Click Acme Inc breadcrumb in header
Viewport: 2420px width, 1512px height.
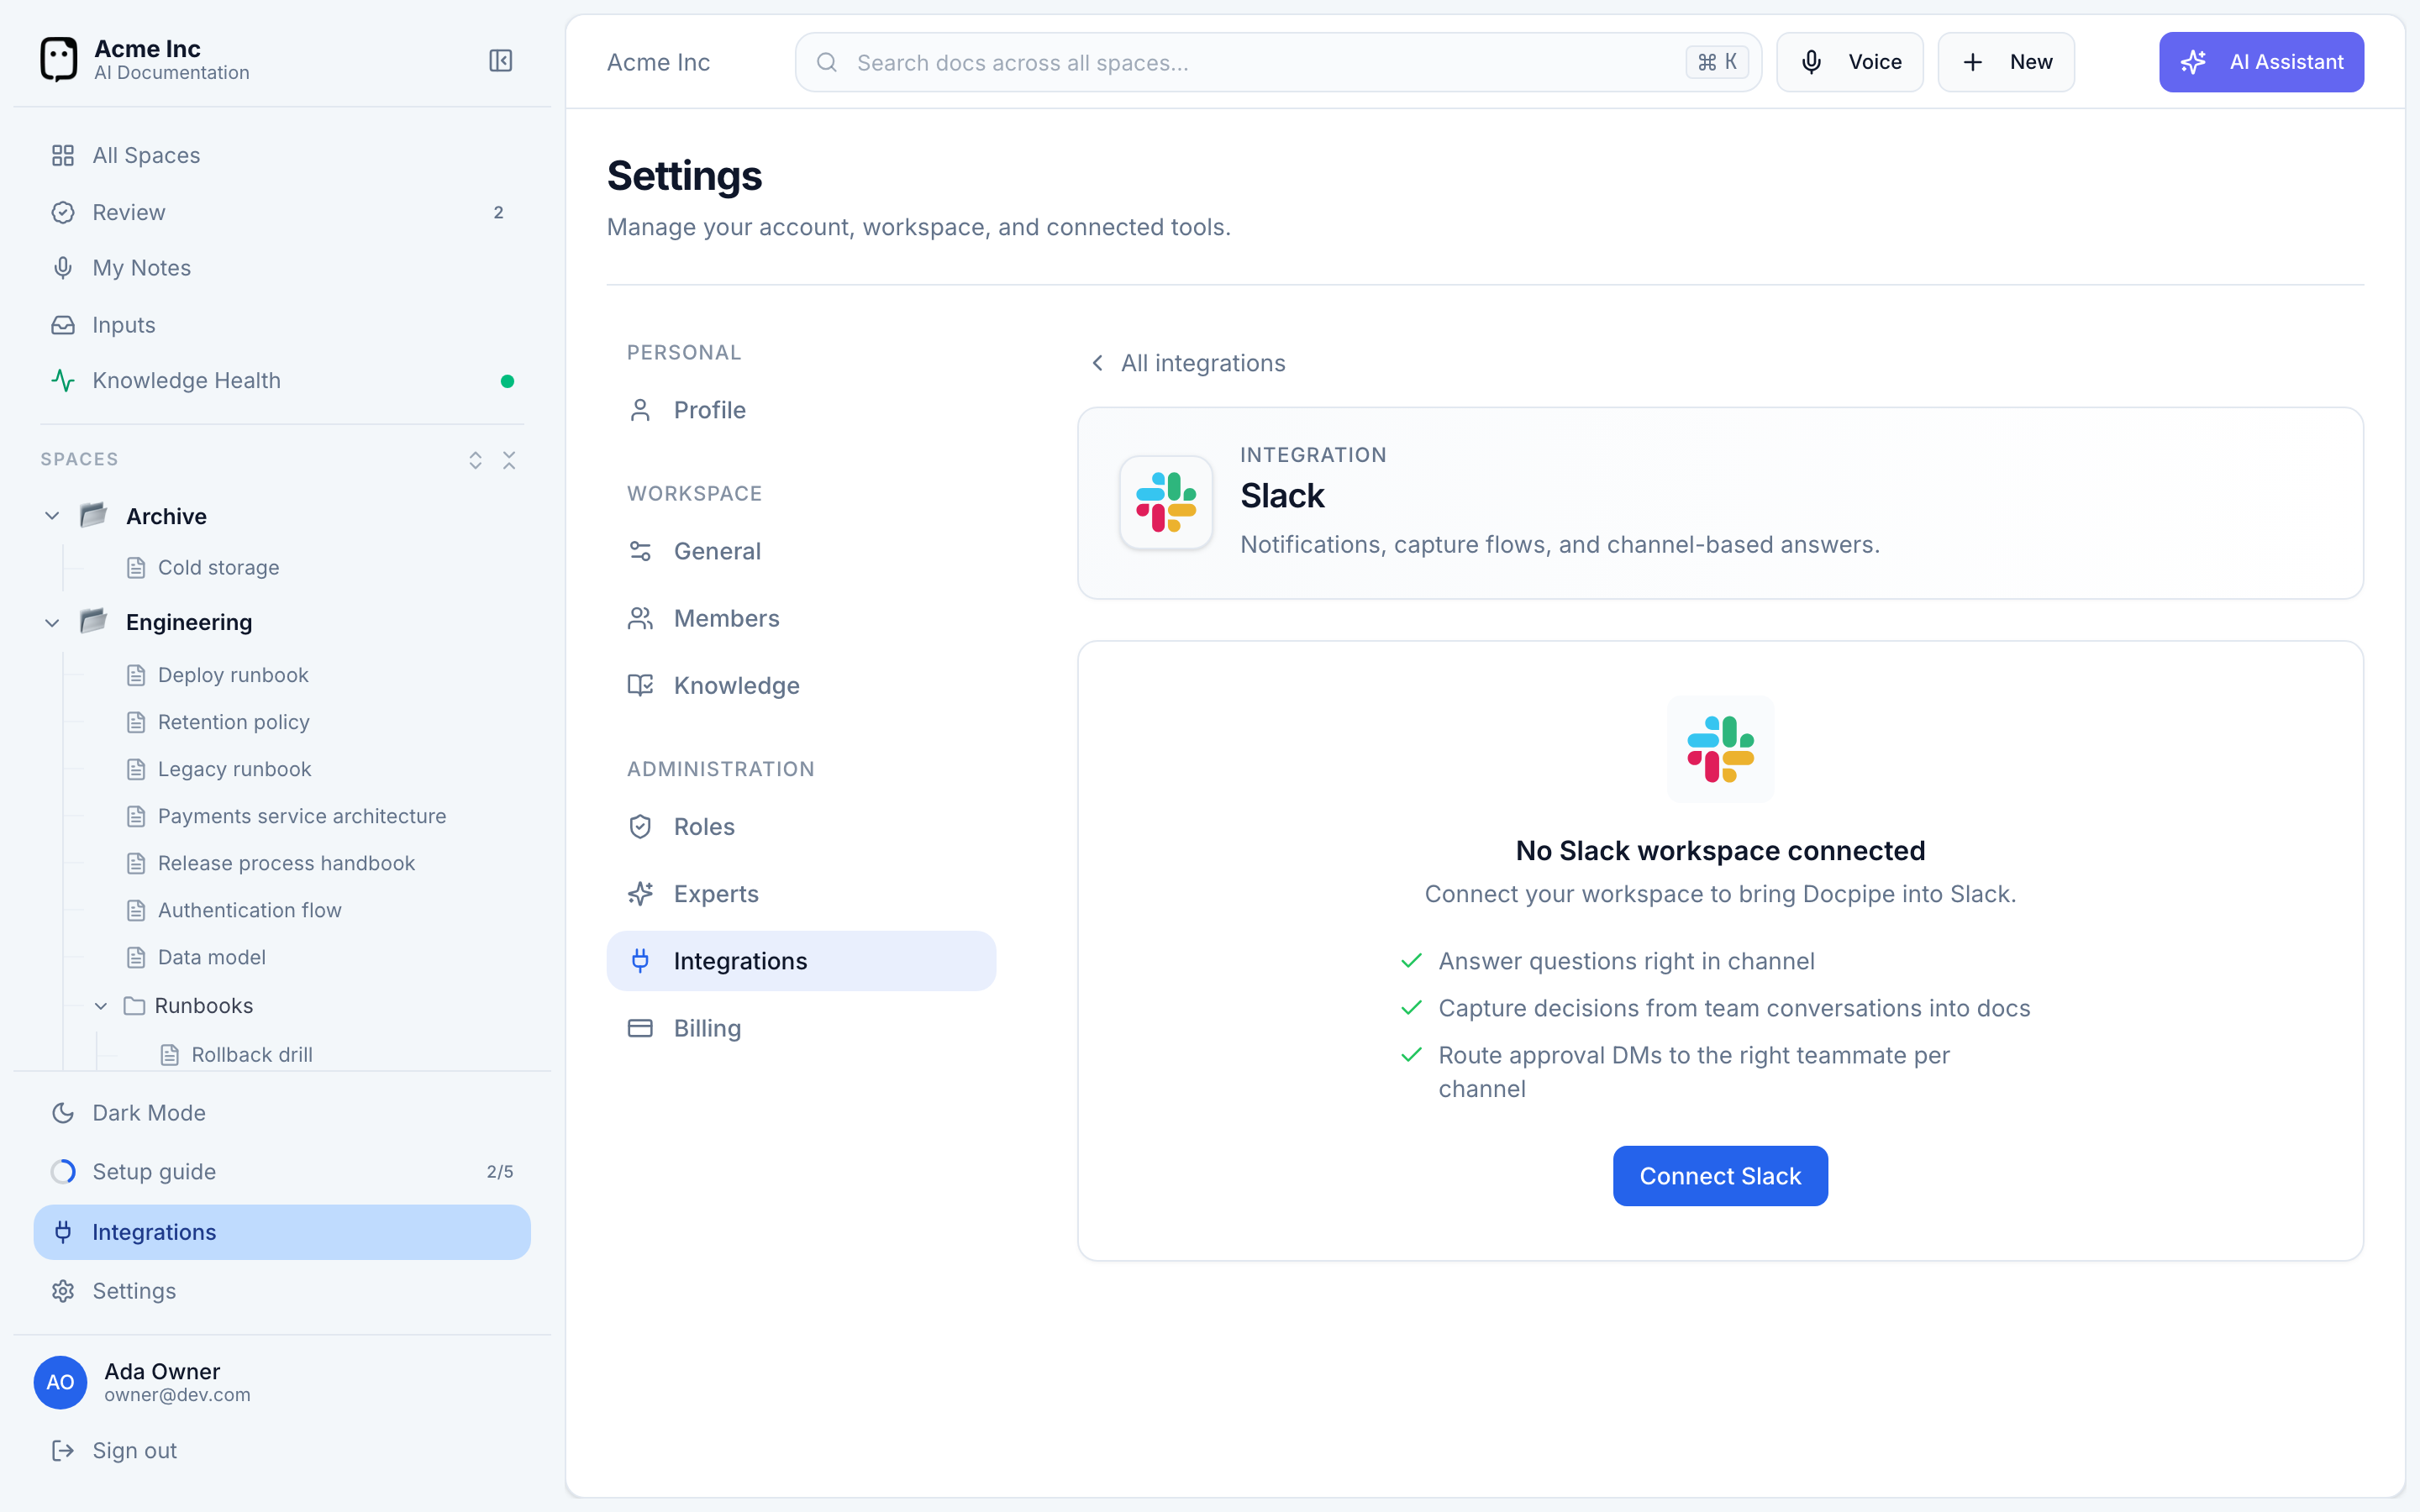click(x=658, y=62)
